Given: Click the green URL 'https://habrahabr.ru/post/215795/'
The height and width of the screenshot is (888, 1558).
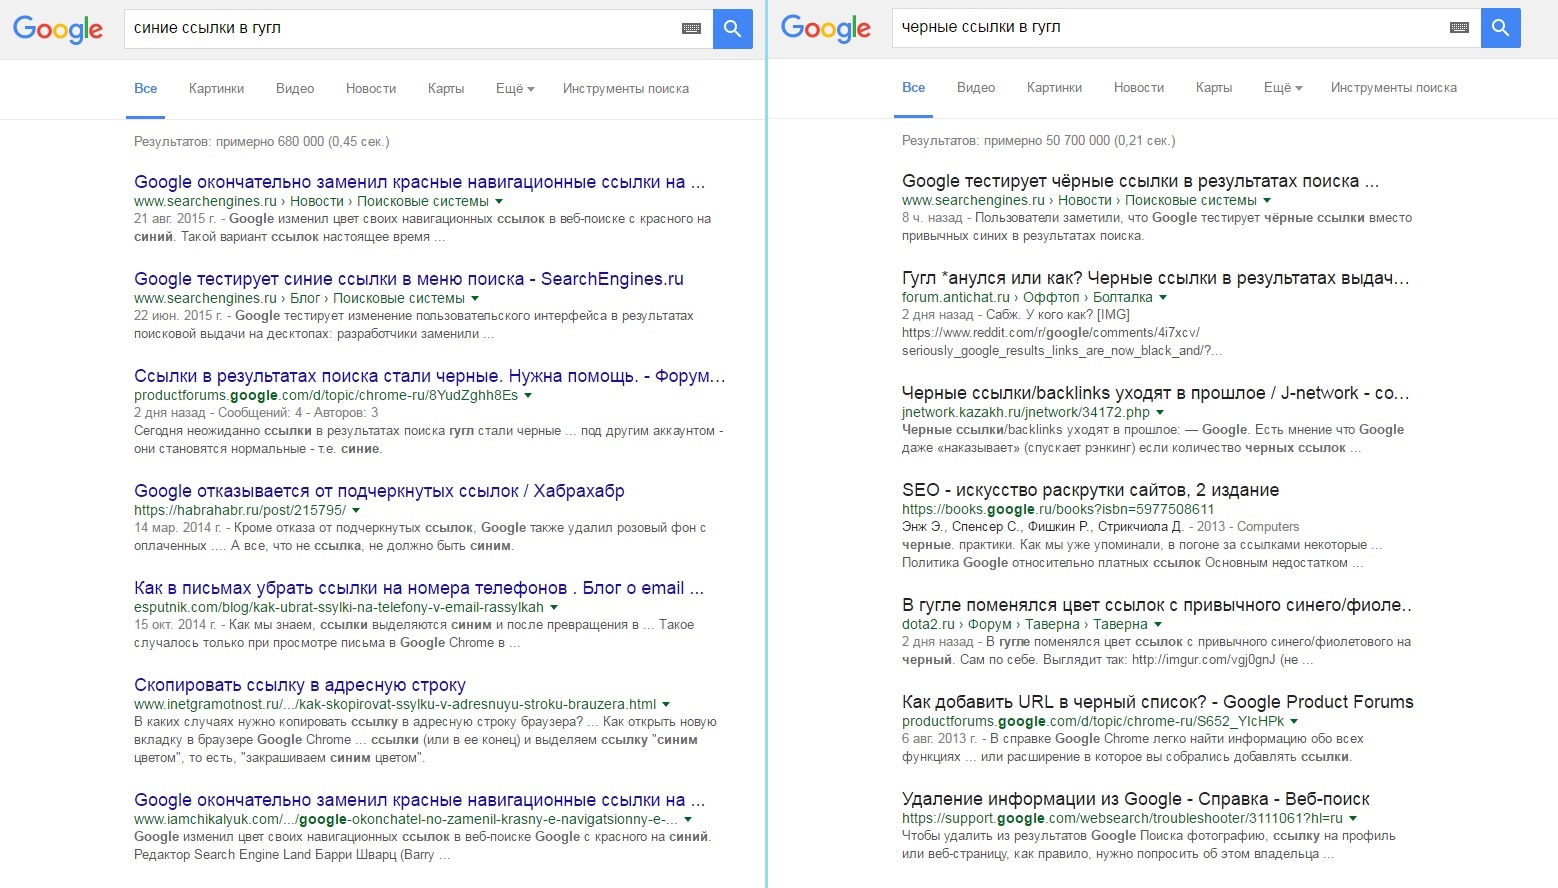Looking at the screenshot, I should tap(240, 510).
